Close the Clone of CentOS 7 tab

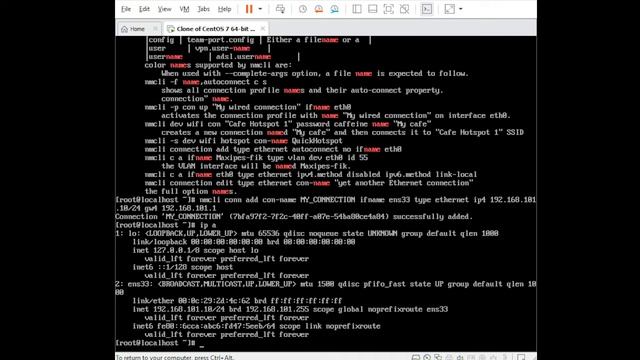coord(263,29)
